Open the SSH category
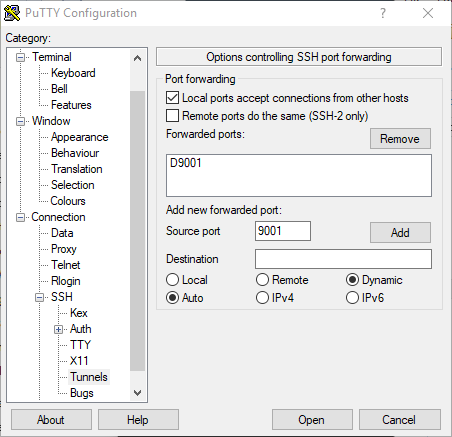This screenshot has height=437, width=452. pos(62,297)
